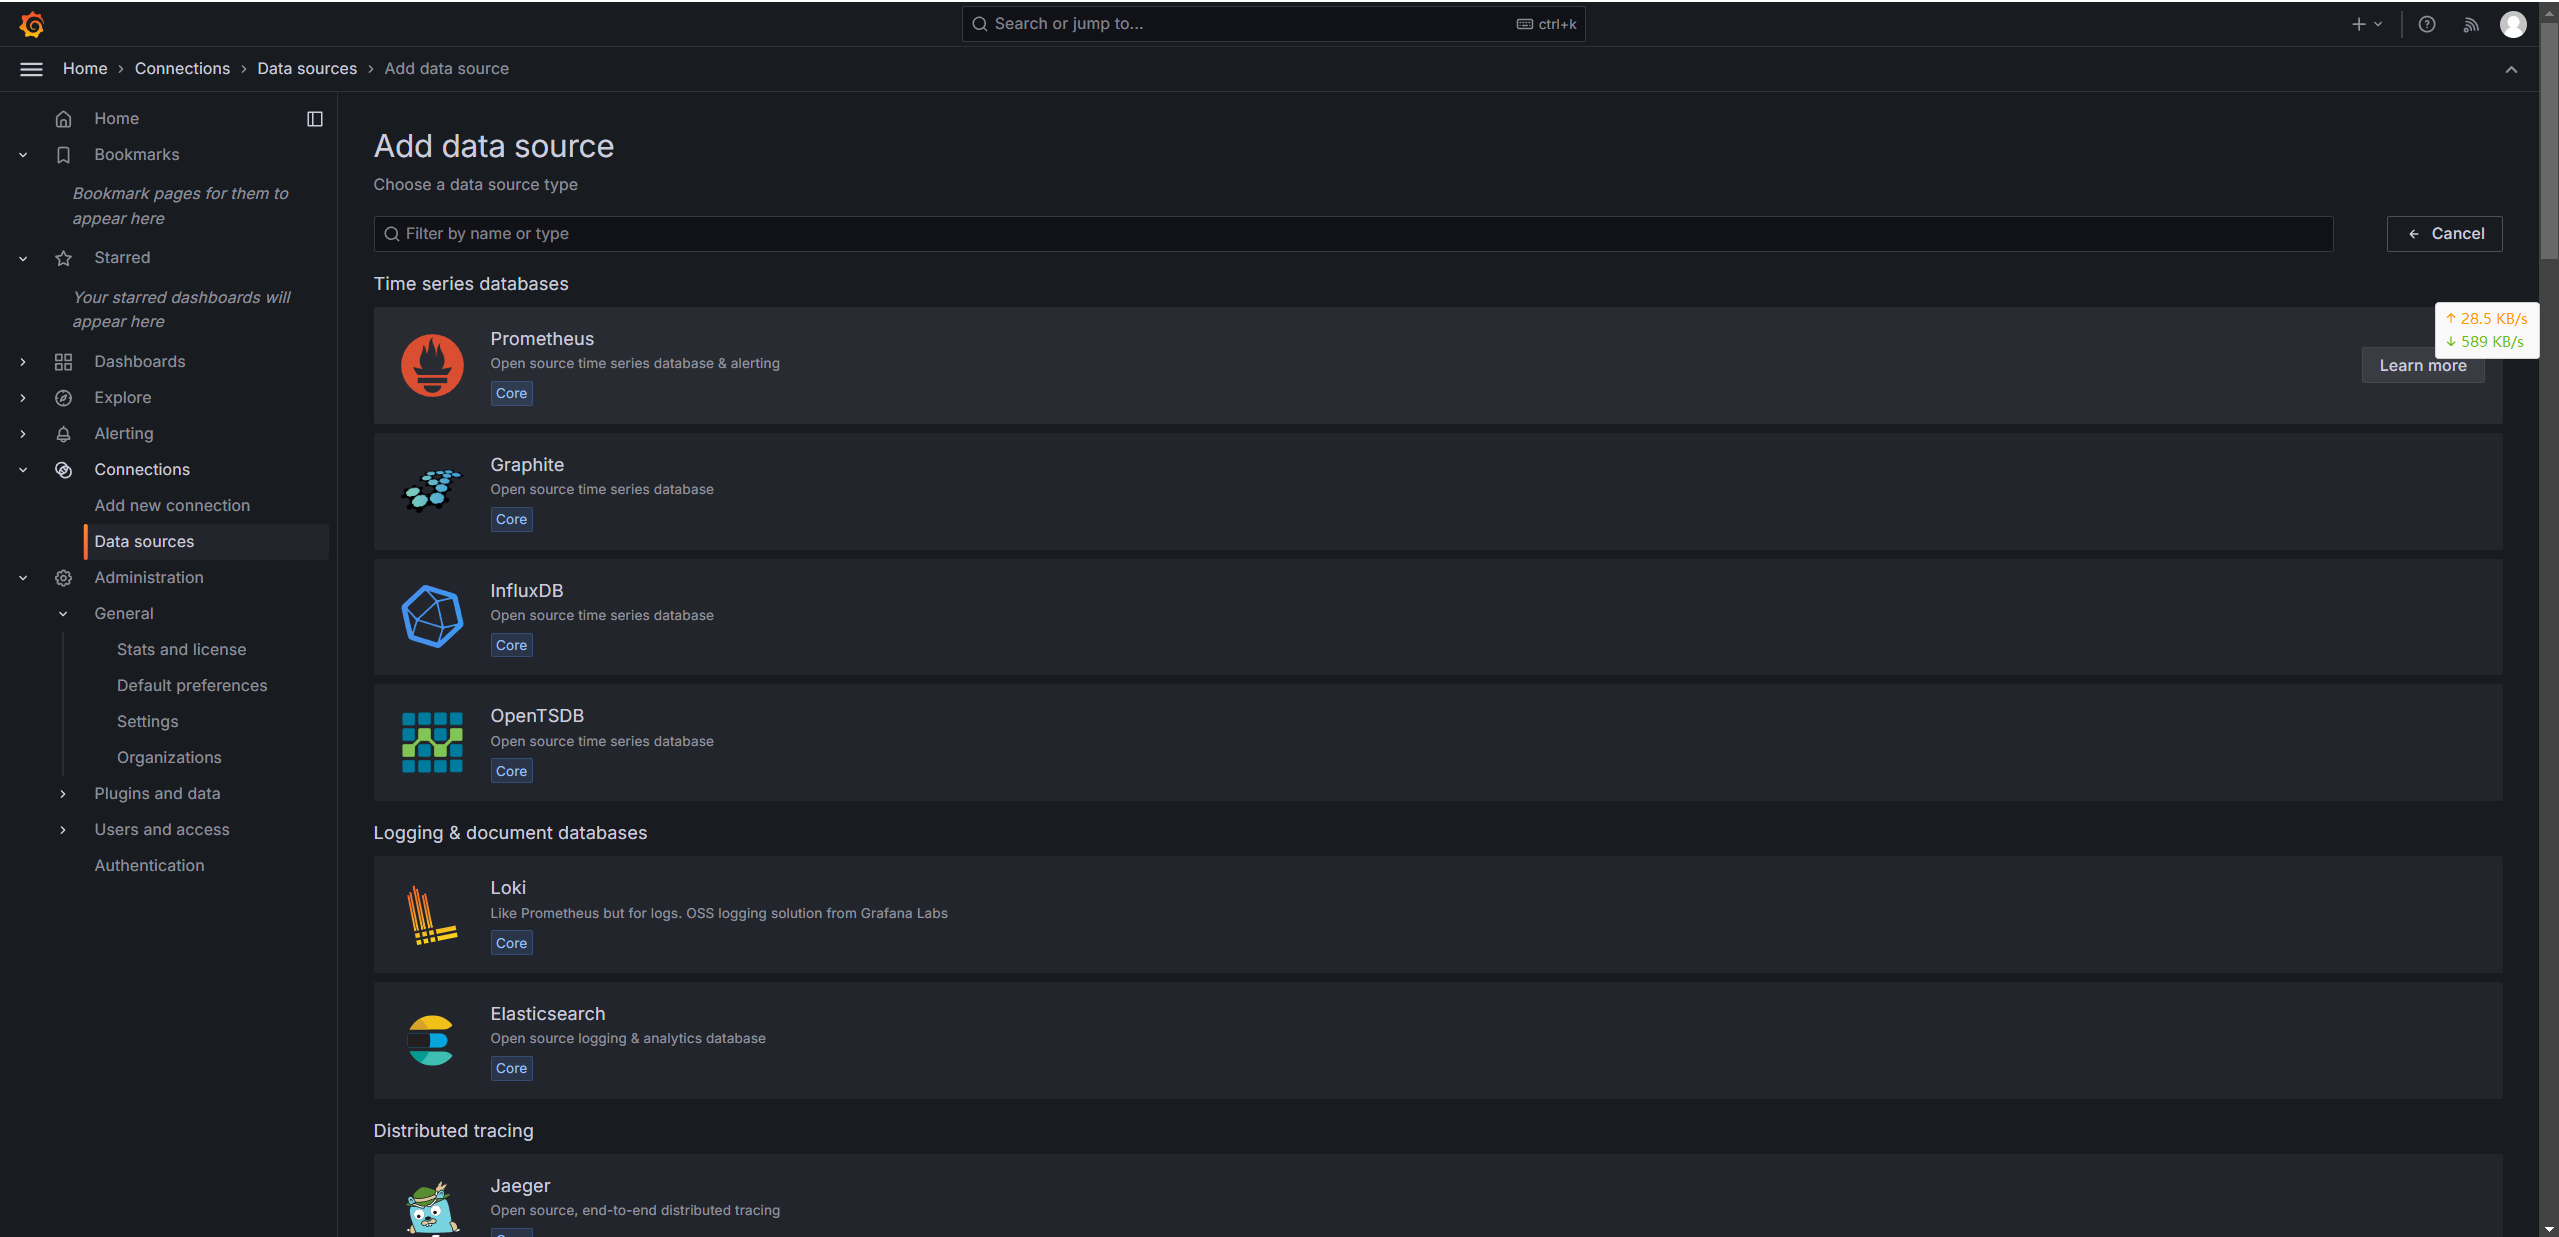Image resolution: width=2559 pixels, height=1237 pixels.
Task: Select the OpenTSDB data source title
Action: click(x=537, y=716)
